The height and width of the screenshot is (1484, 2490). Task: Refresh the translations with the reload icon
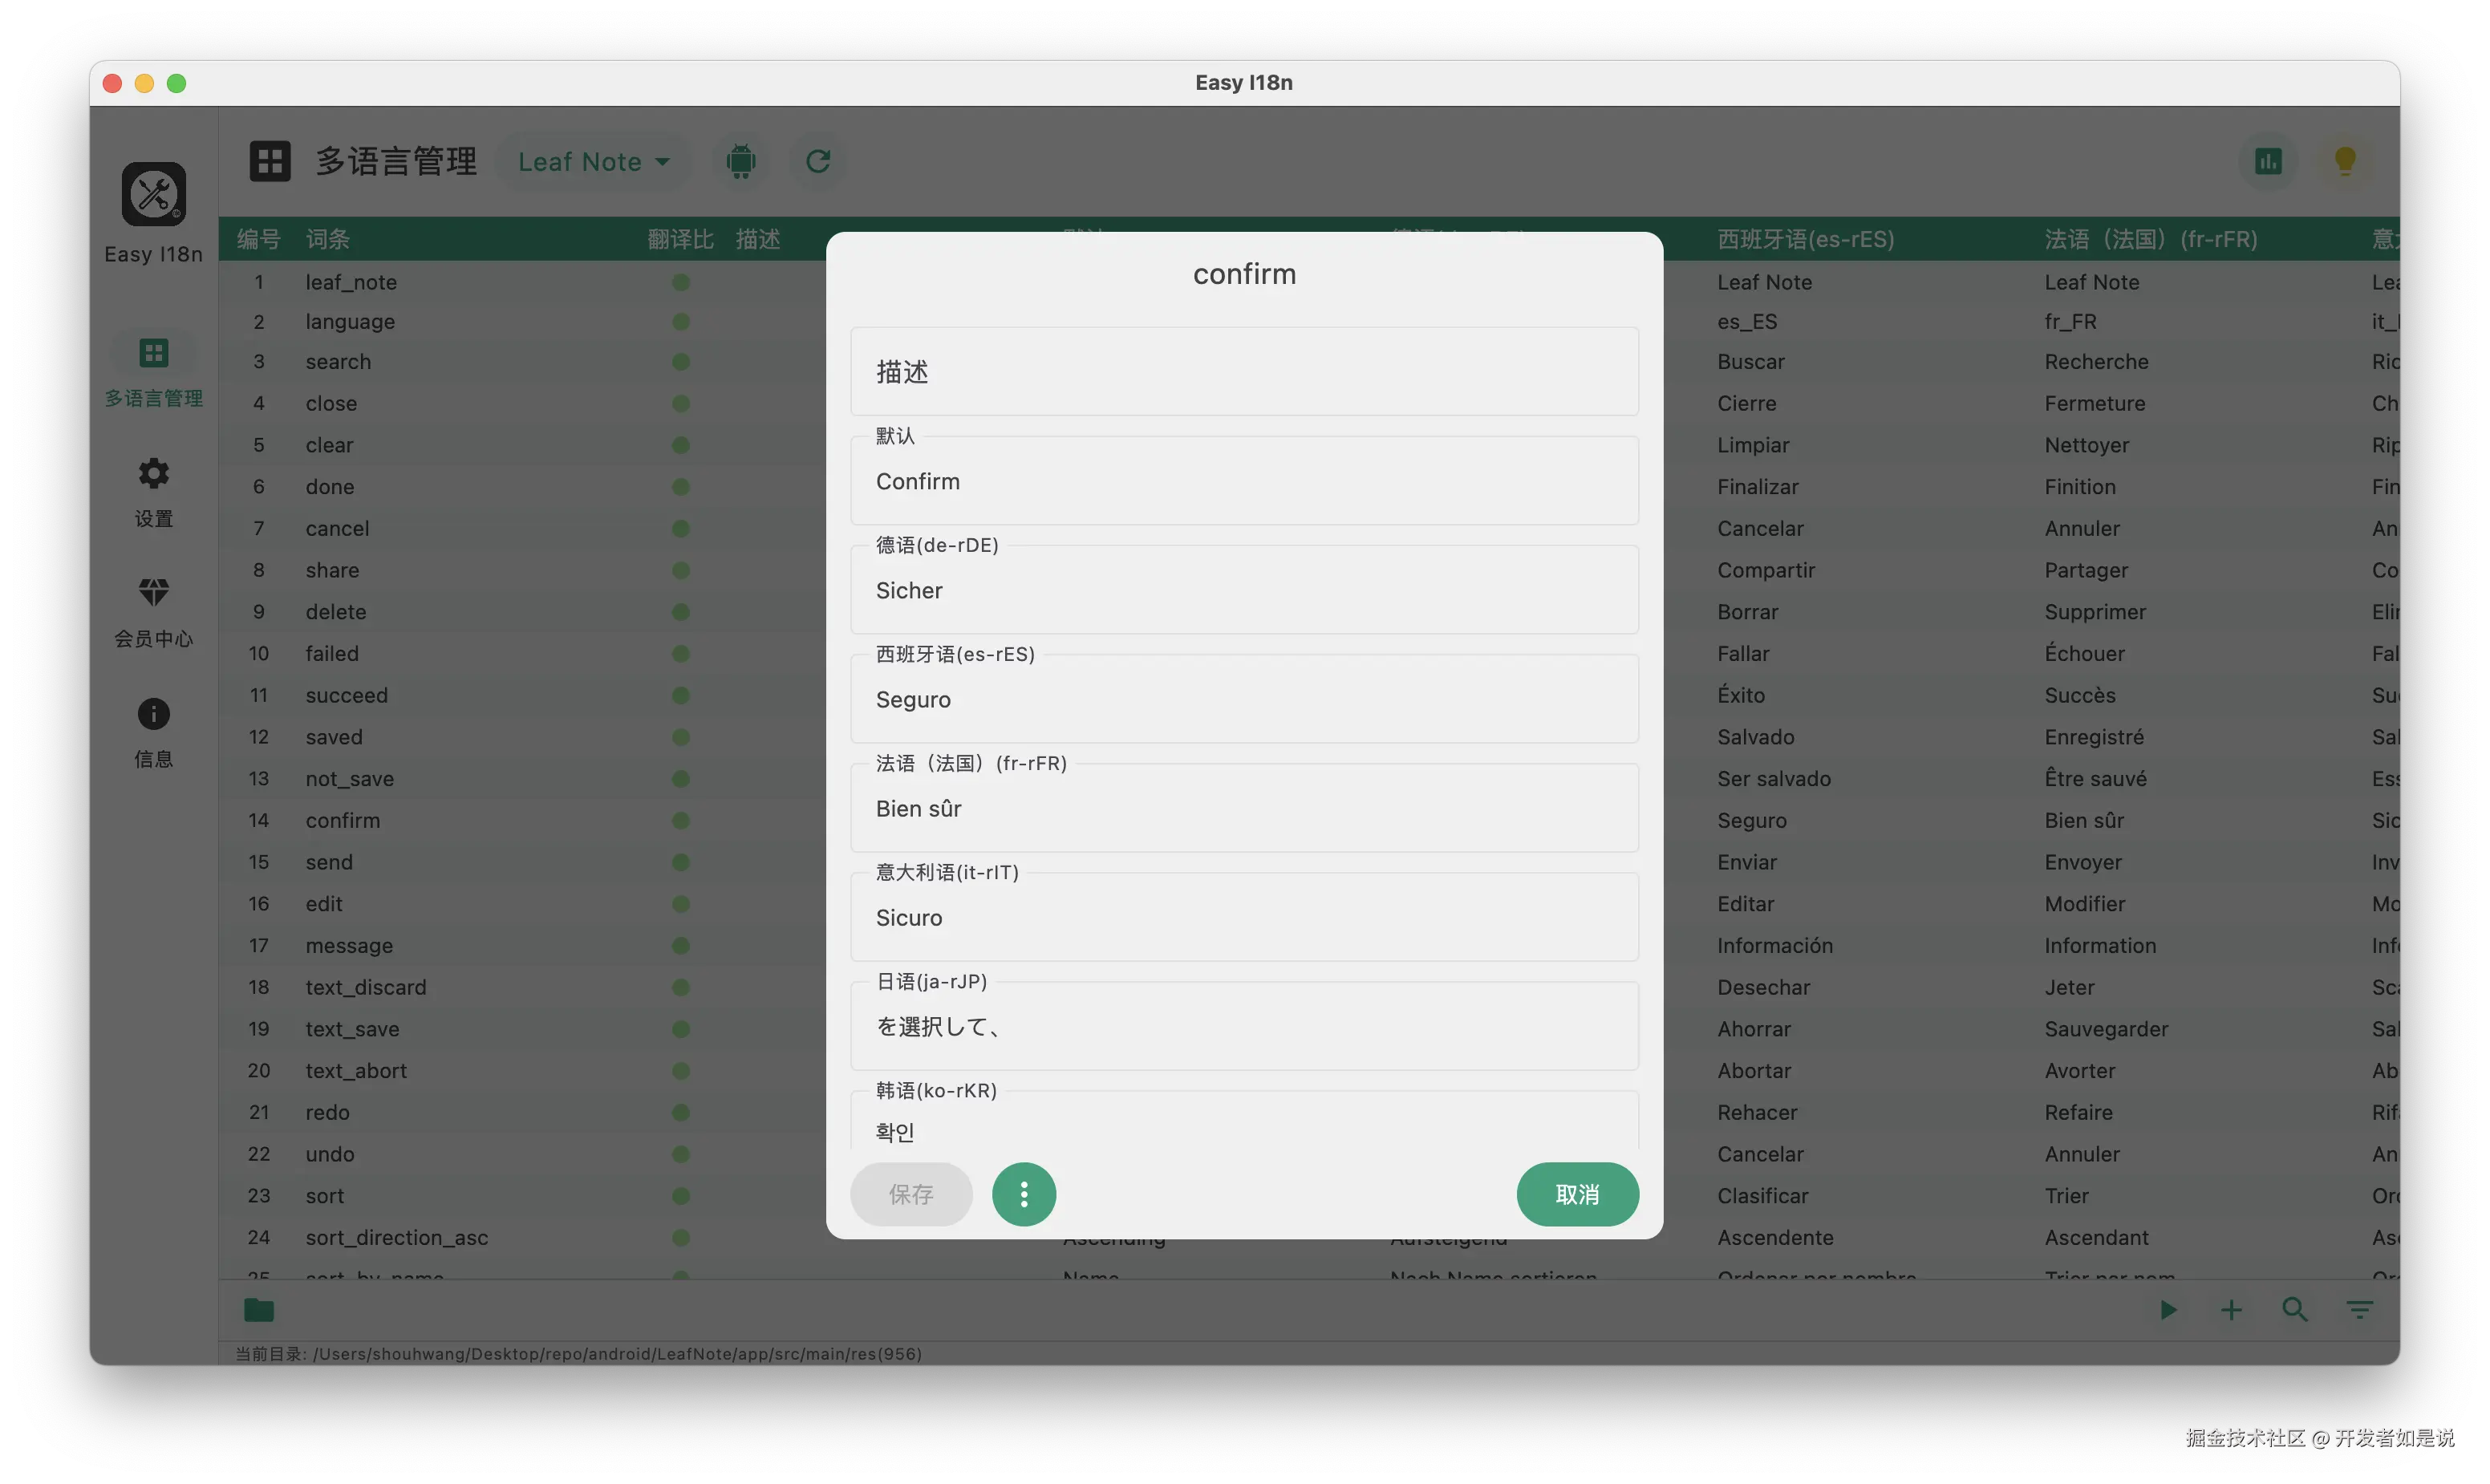(x=818, y=160)
